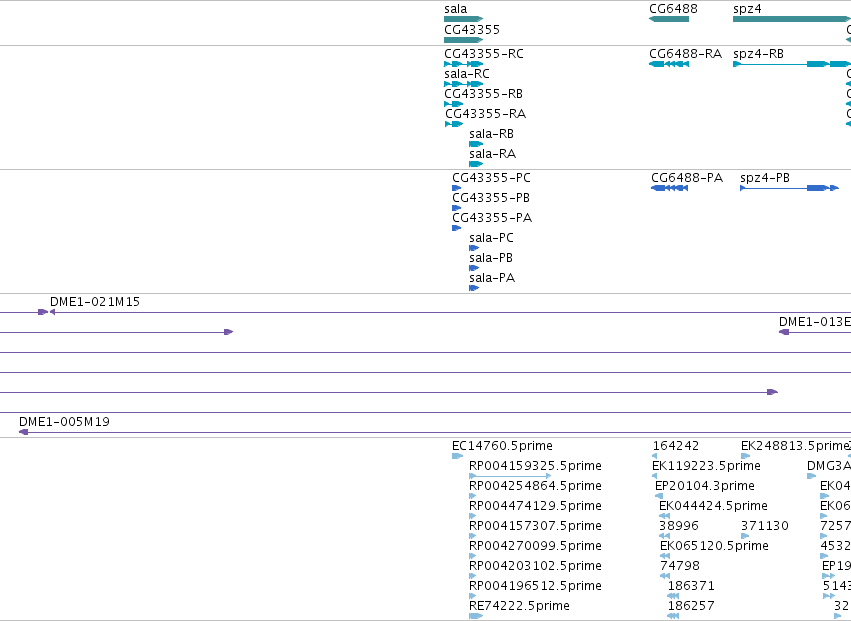Click feature label 186371

(691, 586)
